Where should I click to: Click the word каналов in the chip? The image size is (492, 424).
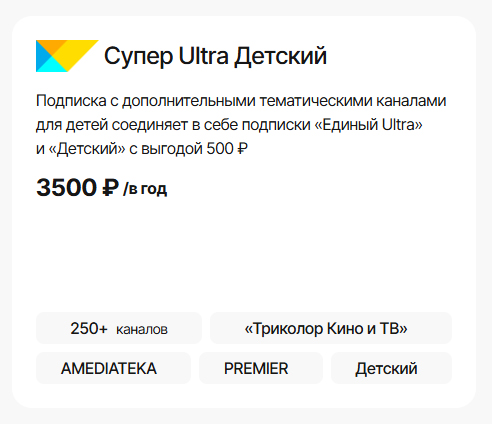142,329
